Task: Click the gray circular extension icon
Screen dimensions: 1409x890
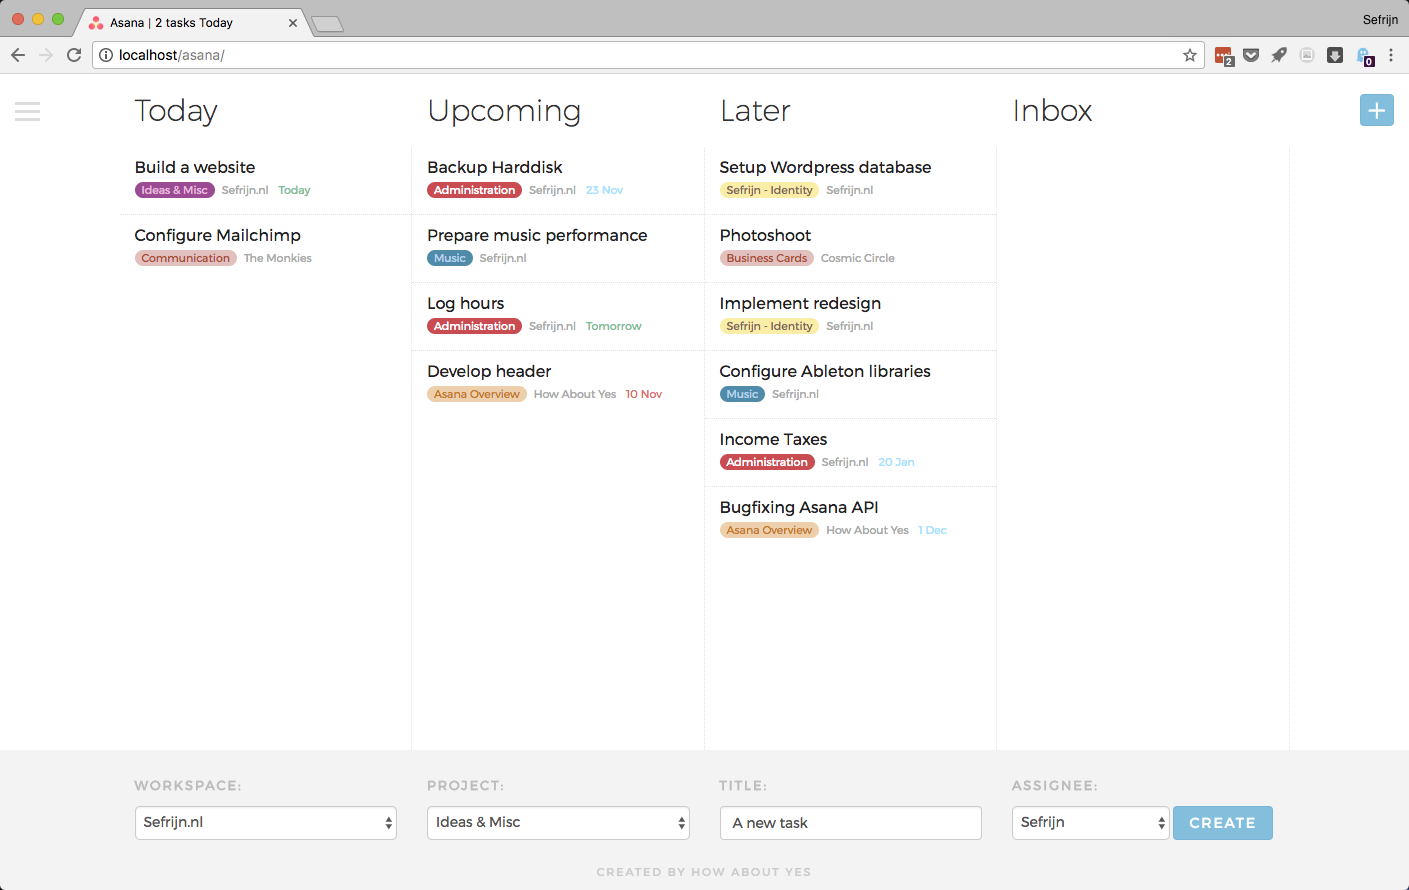Action: [x=1307, y=55]
